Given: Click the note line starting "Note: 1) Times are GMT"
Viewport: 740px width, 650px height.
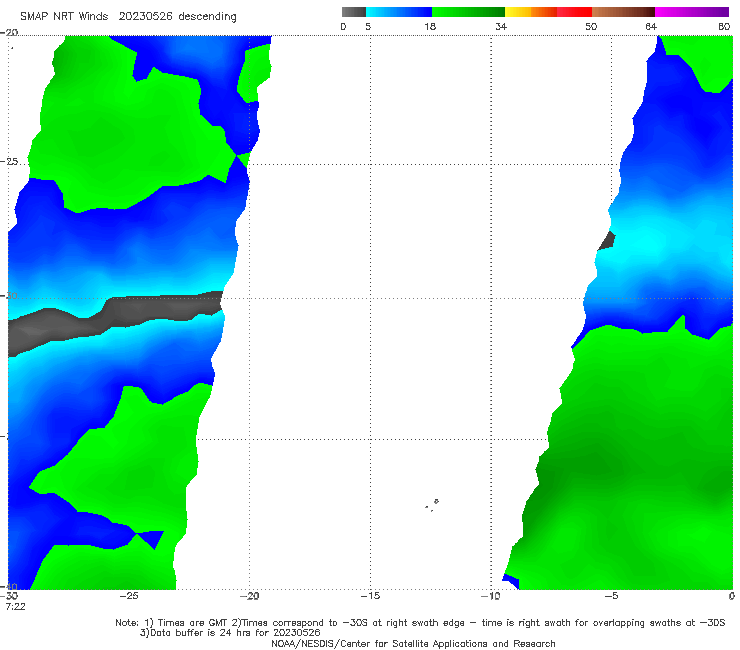Looking at the screenshot, I should 420,623.
